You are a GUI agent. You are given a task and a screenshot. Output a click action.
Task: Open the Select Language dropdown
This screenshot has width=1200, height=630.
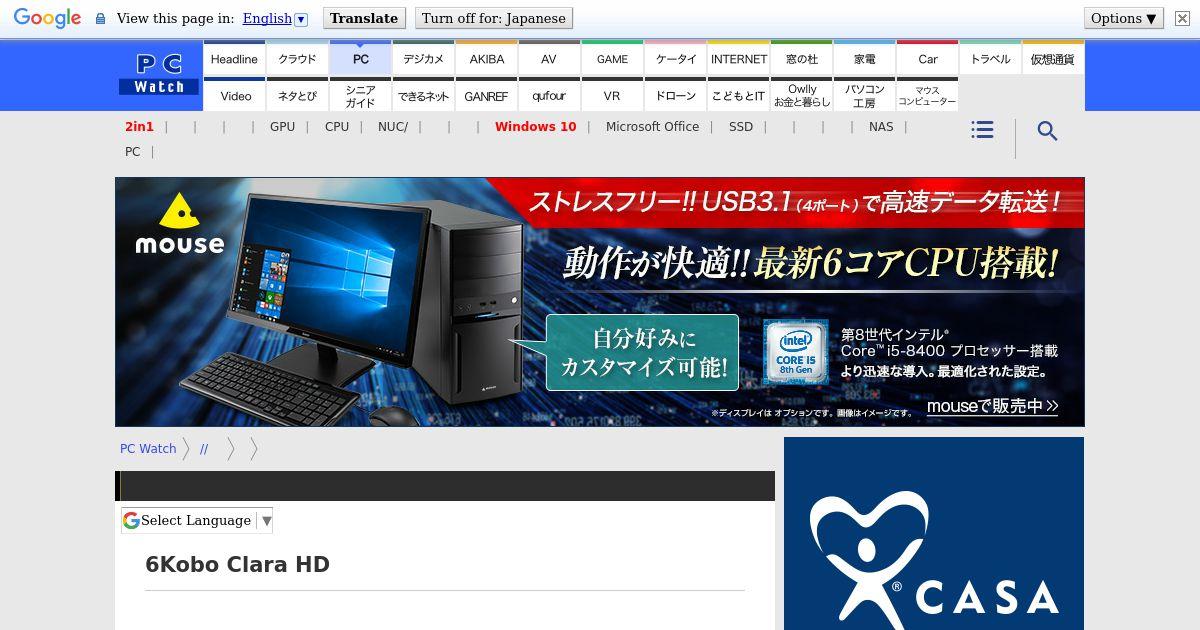[197, 520]
